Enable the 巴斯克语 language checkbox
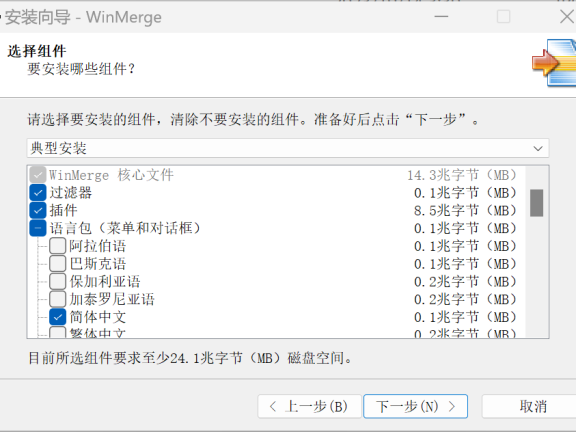 pyautogui.click(x=58, y=263)
